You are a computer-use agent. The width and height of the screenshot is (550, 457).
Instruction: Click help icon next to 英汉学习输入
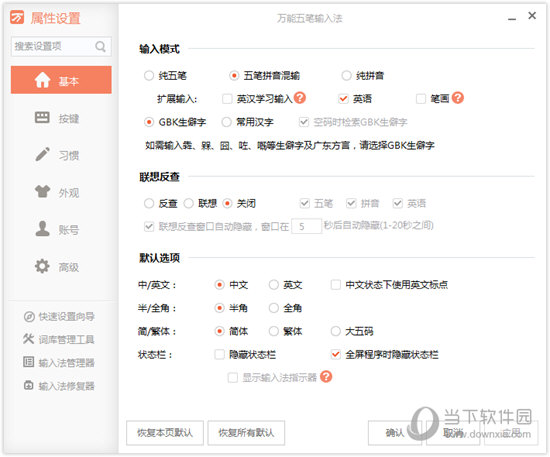[x=300, y=98]
